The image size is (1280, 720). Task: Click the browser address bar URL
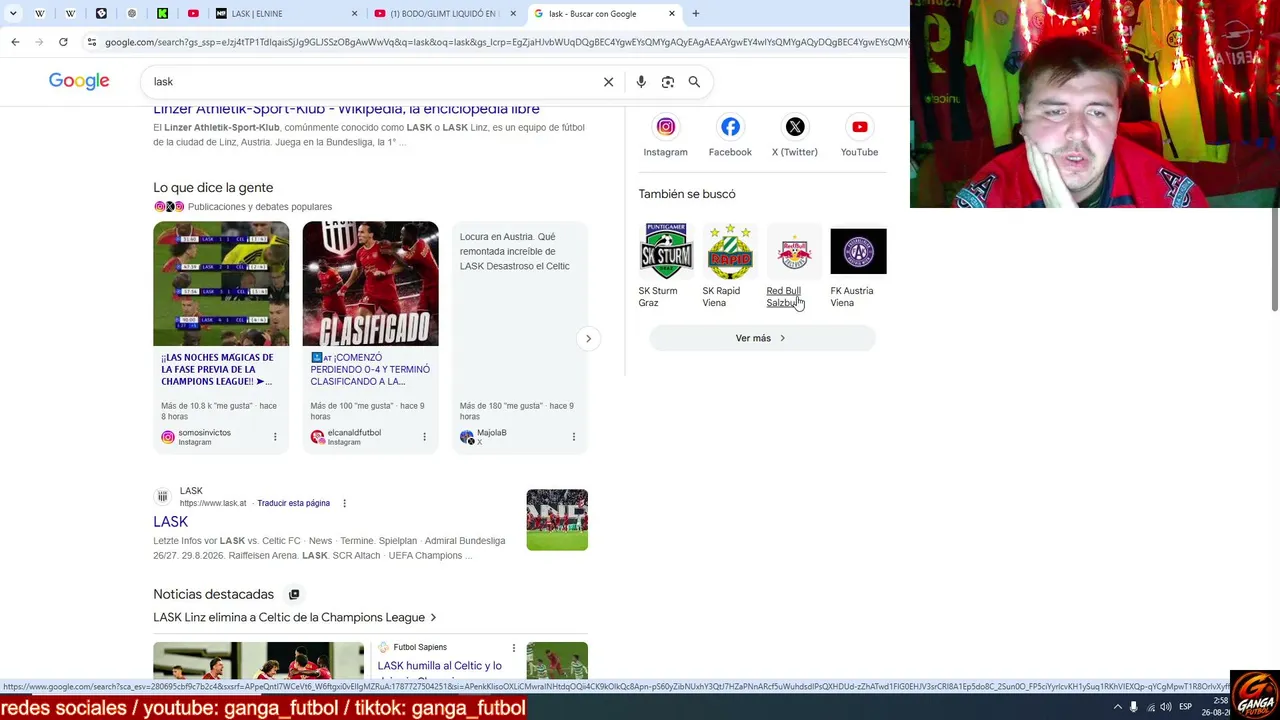pyautogui.click(x=505, y=42)
